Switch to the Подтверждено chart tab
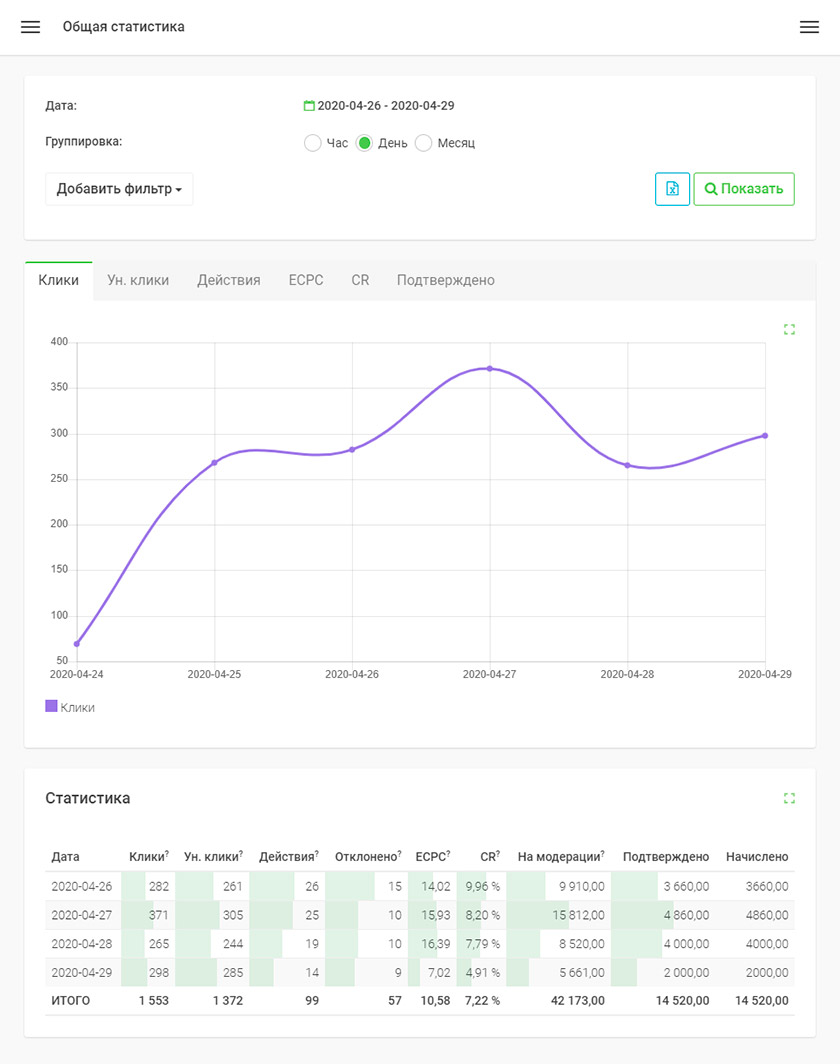Image resolution: width=840 pixels, height=1064 pixels. tap(446, 280)
